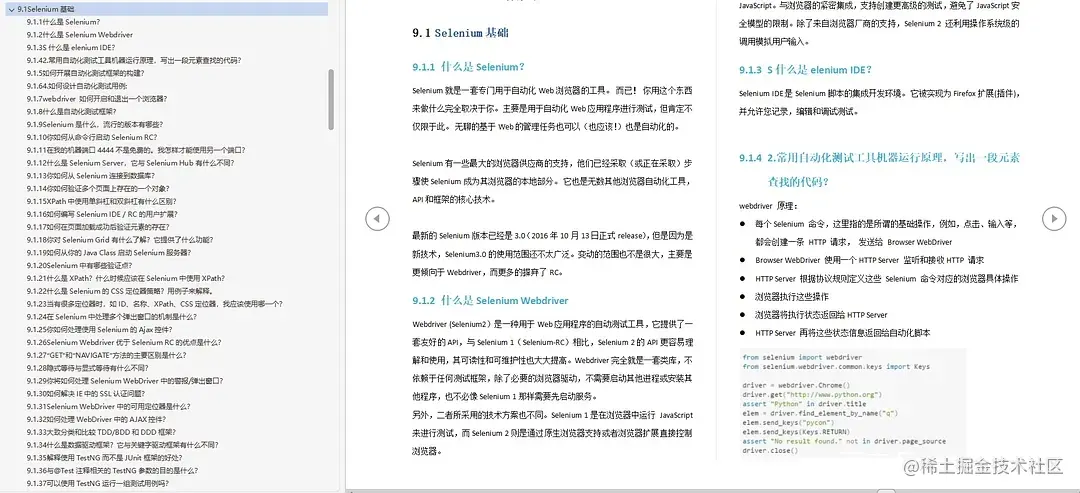1080x493 pixels.
Task: Click the page heading 9.1 Selenium 基础
Action: click(461, 33)
